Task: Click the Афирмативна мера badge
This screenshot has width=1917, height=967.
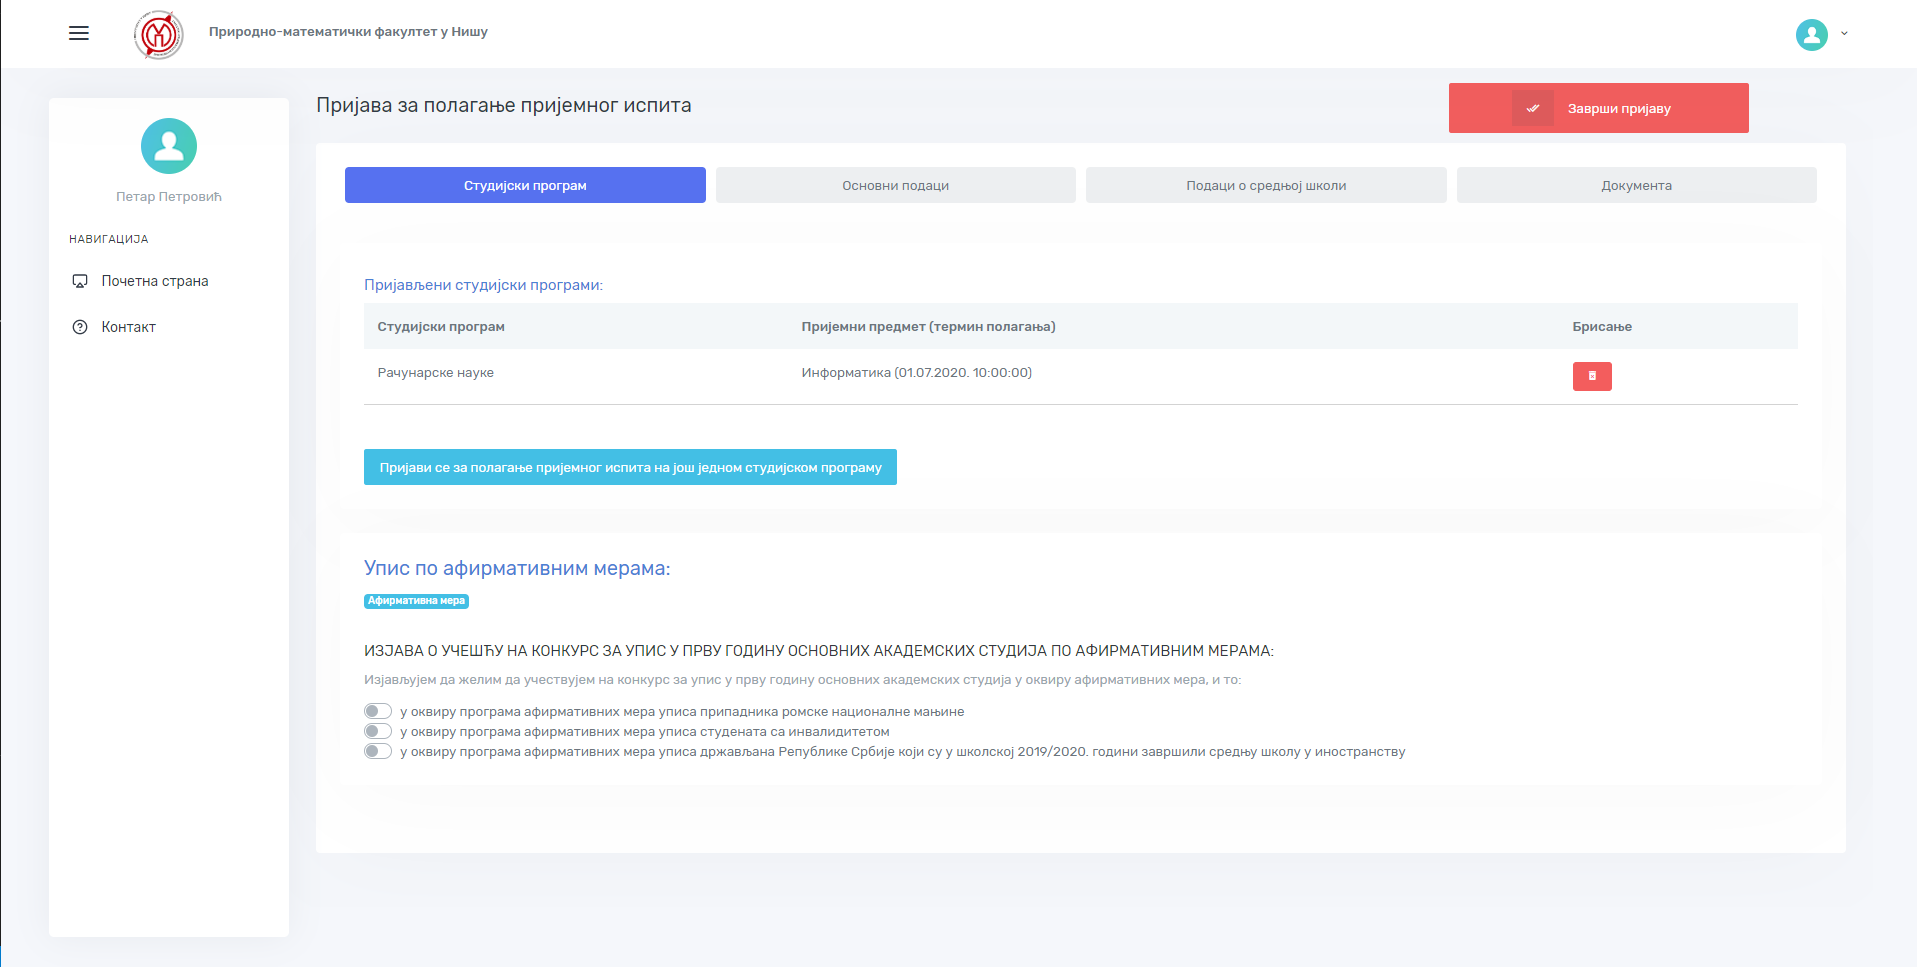Action: (x=416, y=601)
